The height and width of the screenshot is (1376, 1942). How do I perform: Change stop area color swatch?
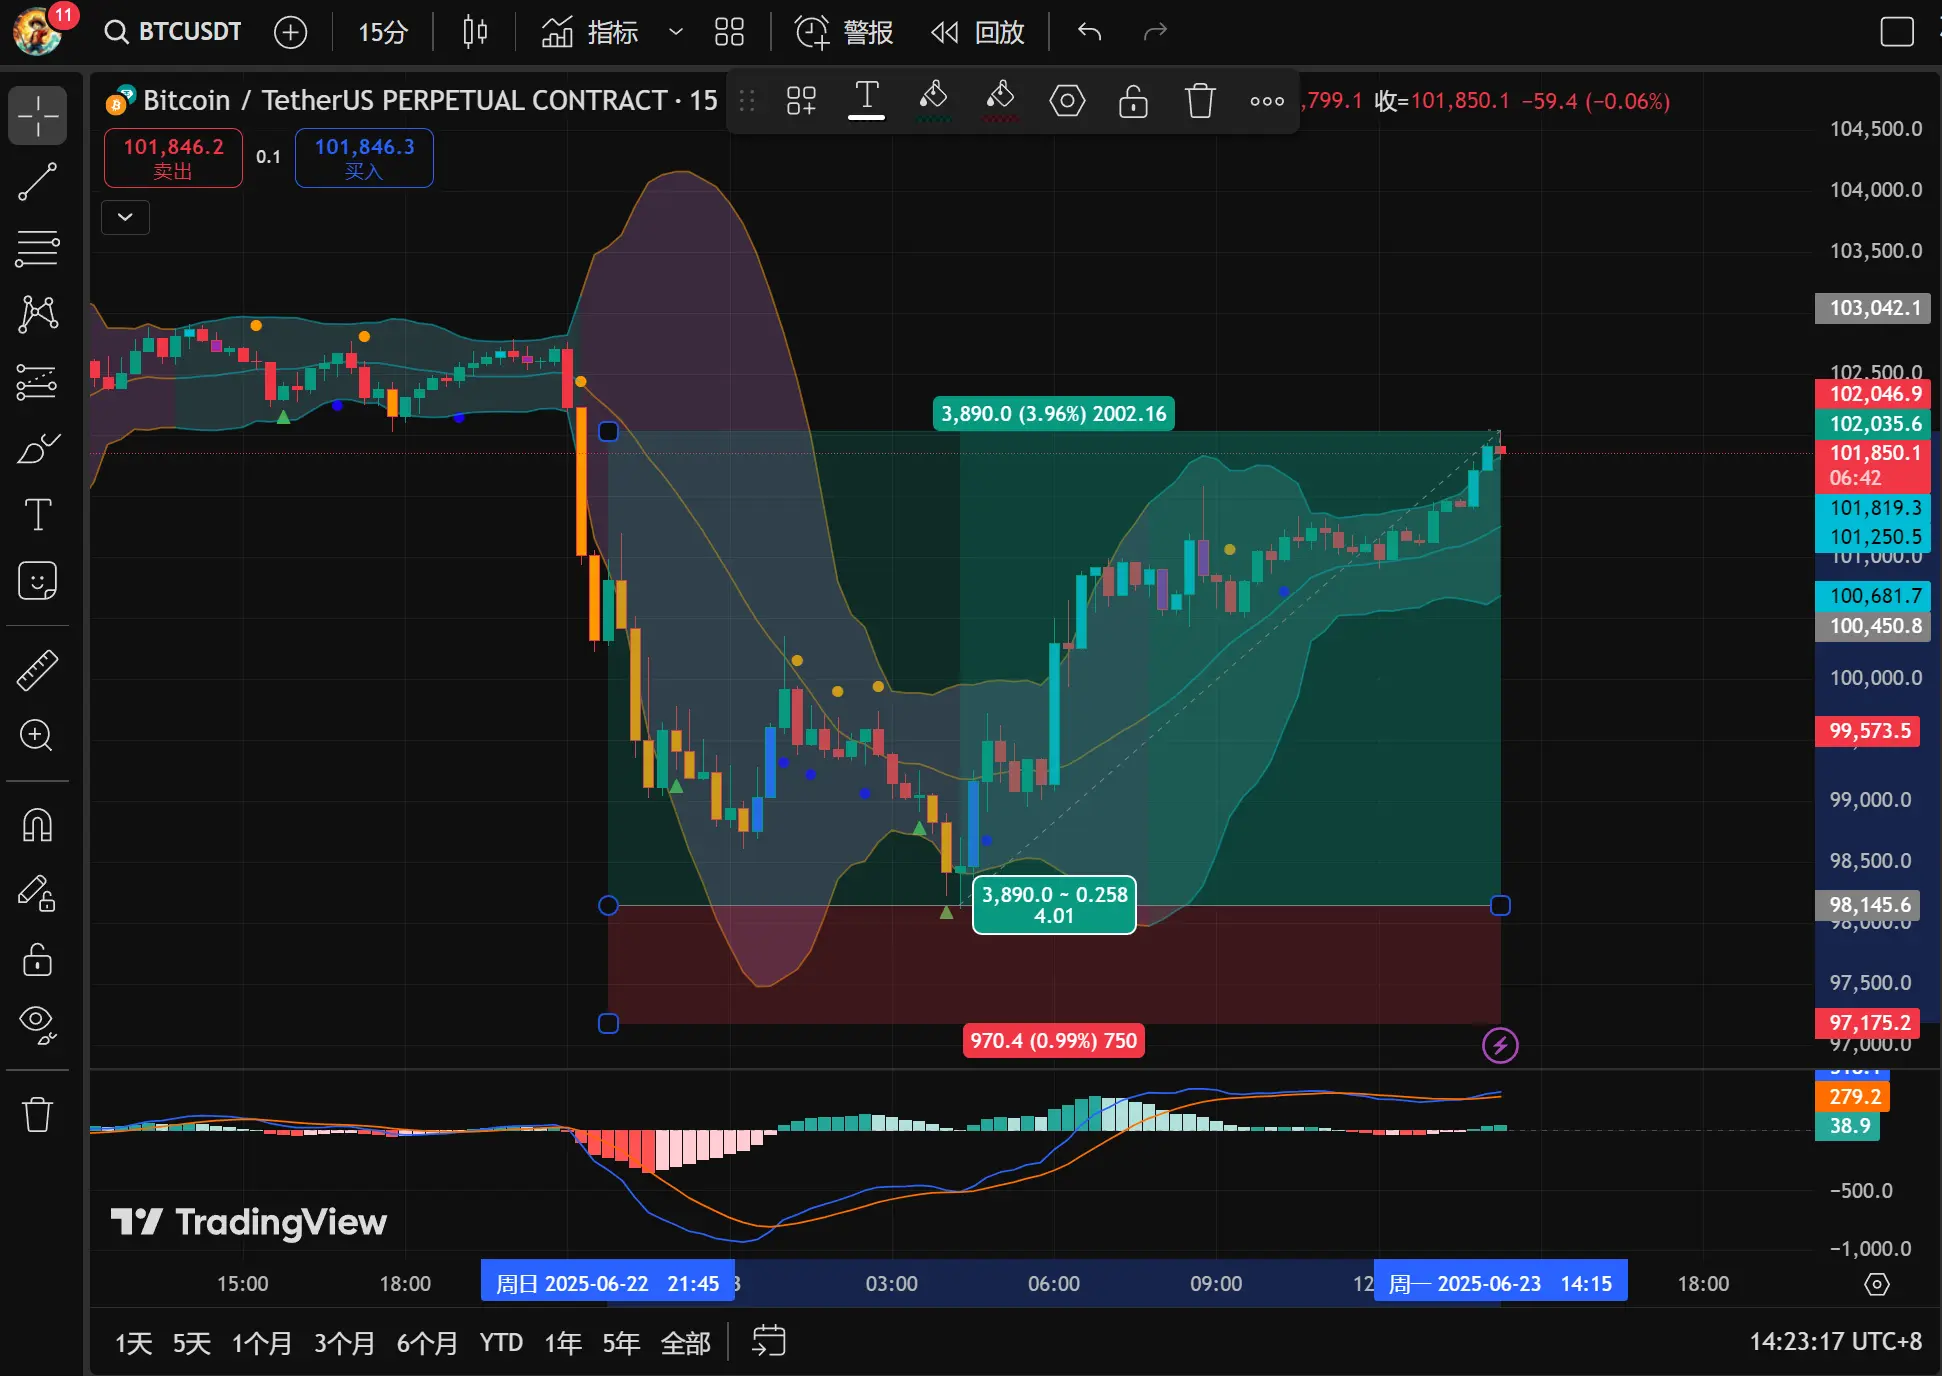[1000, 100]
